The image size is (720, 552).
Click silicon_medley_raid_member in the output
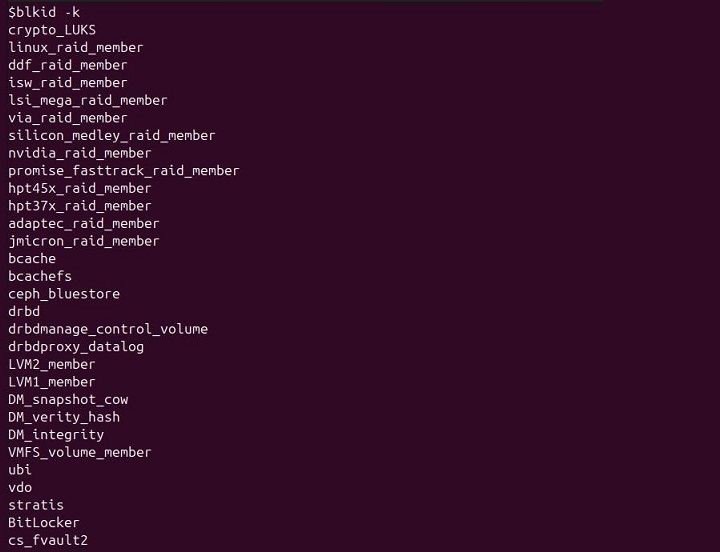[x=112, y=135]
